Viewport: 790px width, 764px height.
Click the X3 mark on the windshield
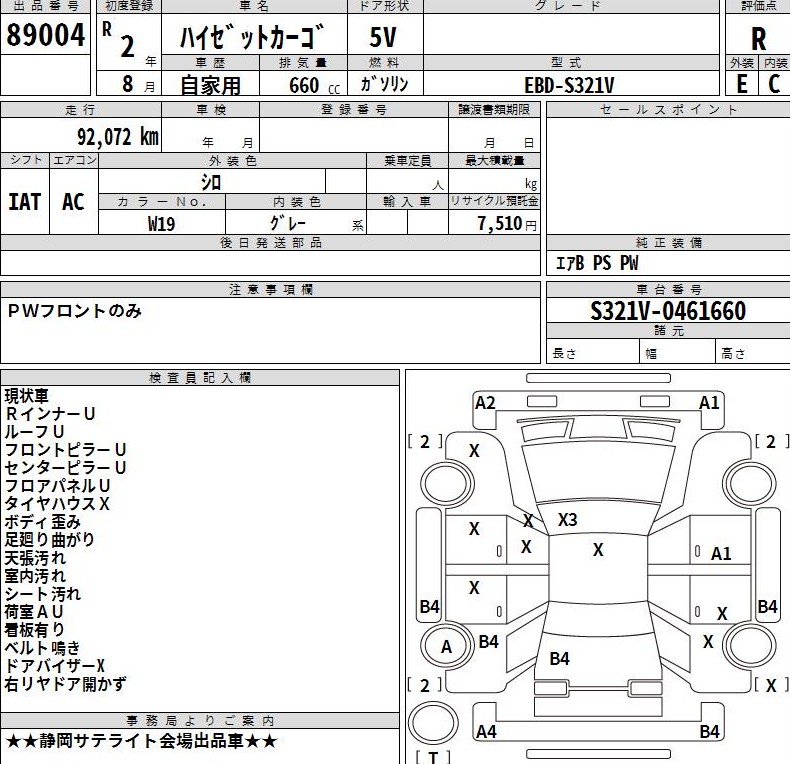(567, 519)
